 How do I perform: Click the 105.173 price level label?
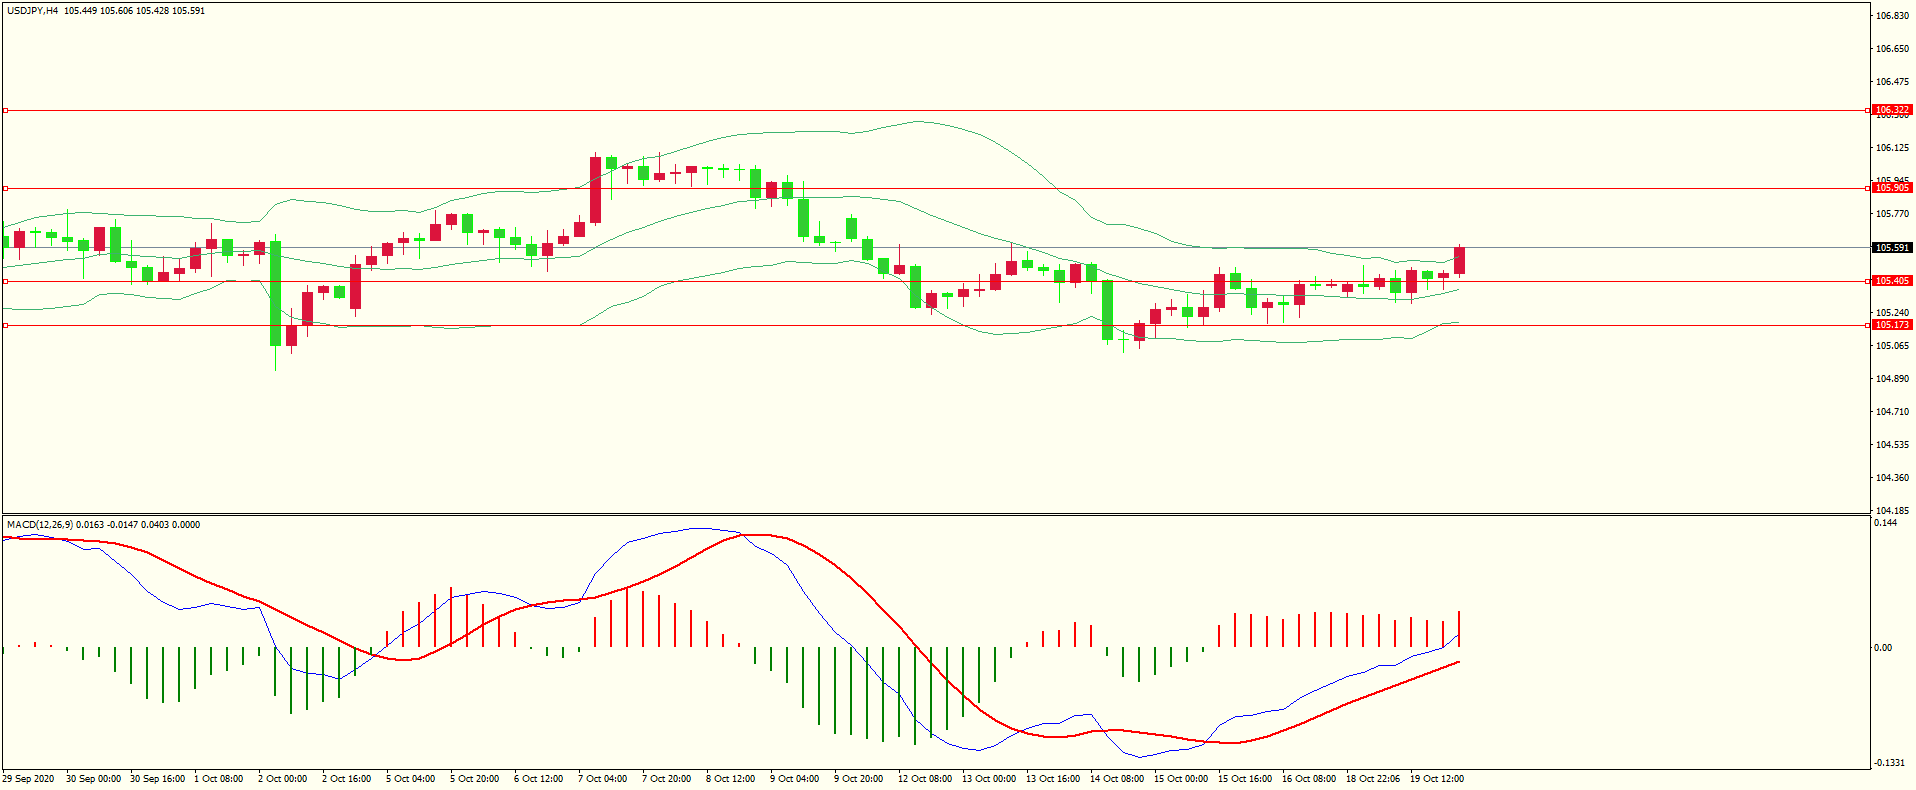1891,325
